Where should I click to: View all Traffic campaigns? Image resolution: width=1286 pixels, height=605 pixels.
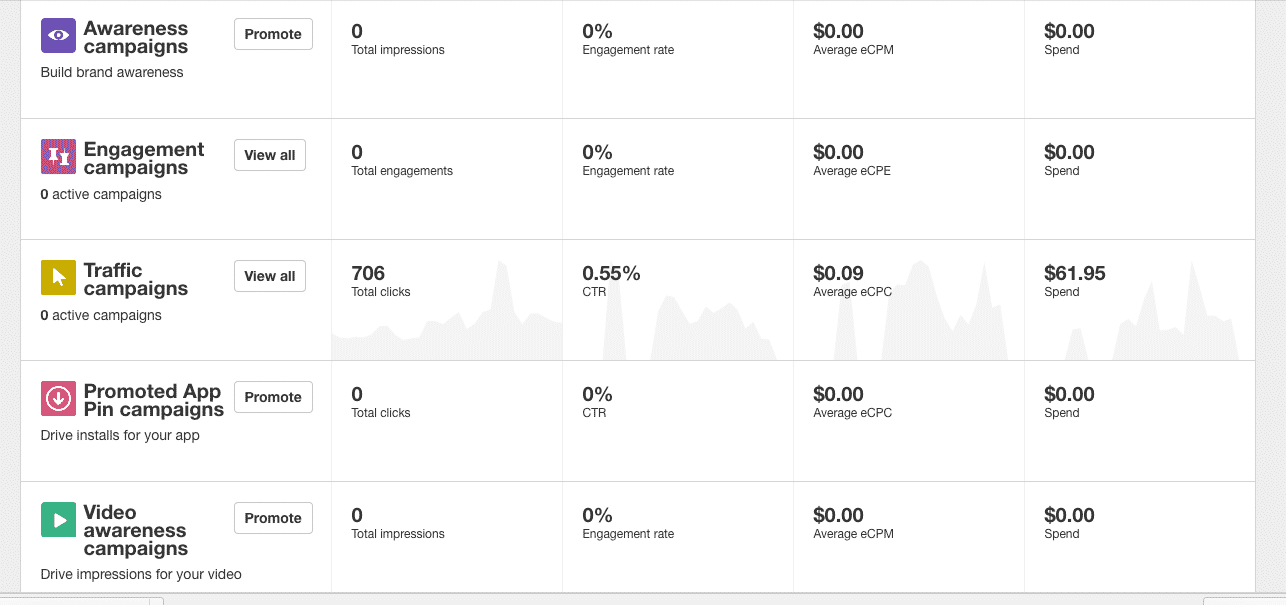(270, 276)
